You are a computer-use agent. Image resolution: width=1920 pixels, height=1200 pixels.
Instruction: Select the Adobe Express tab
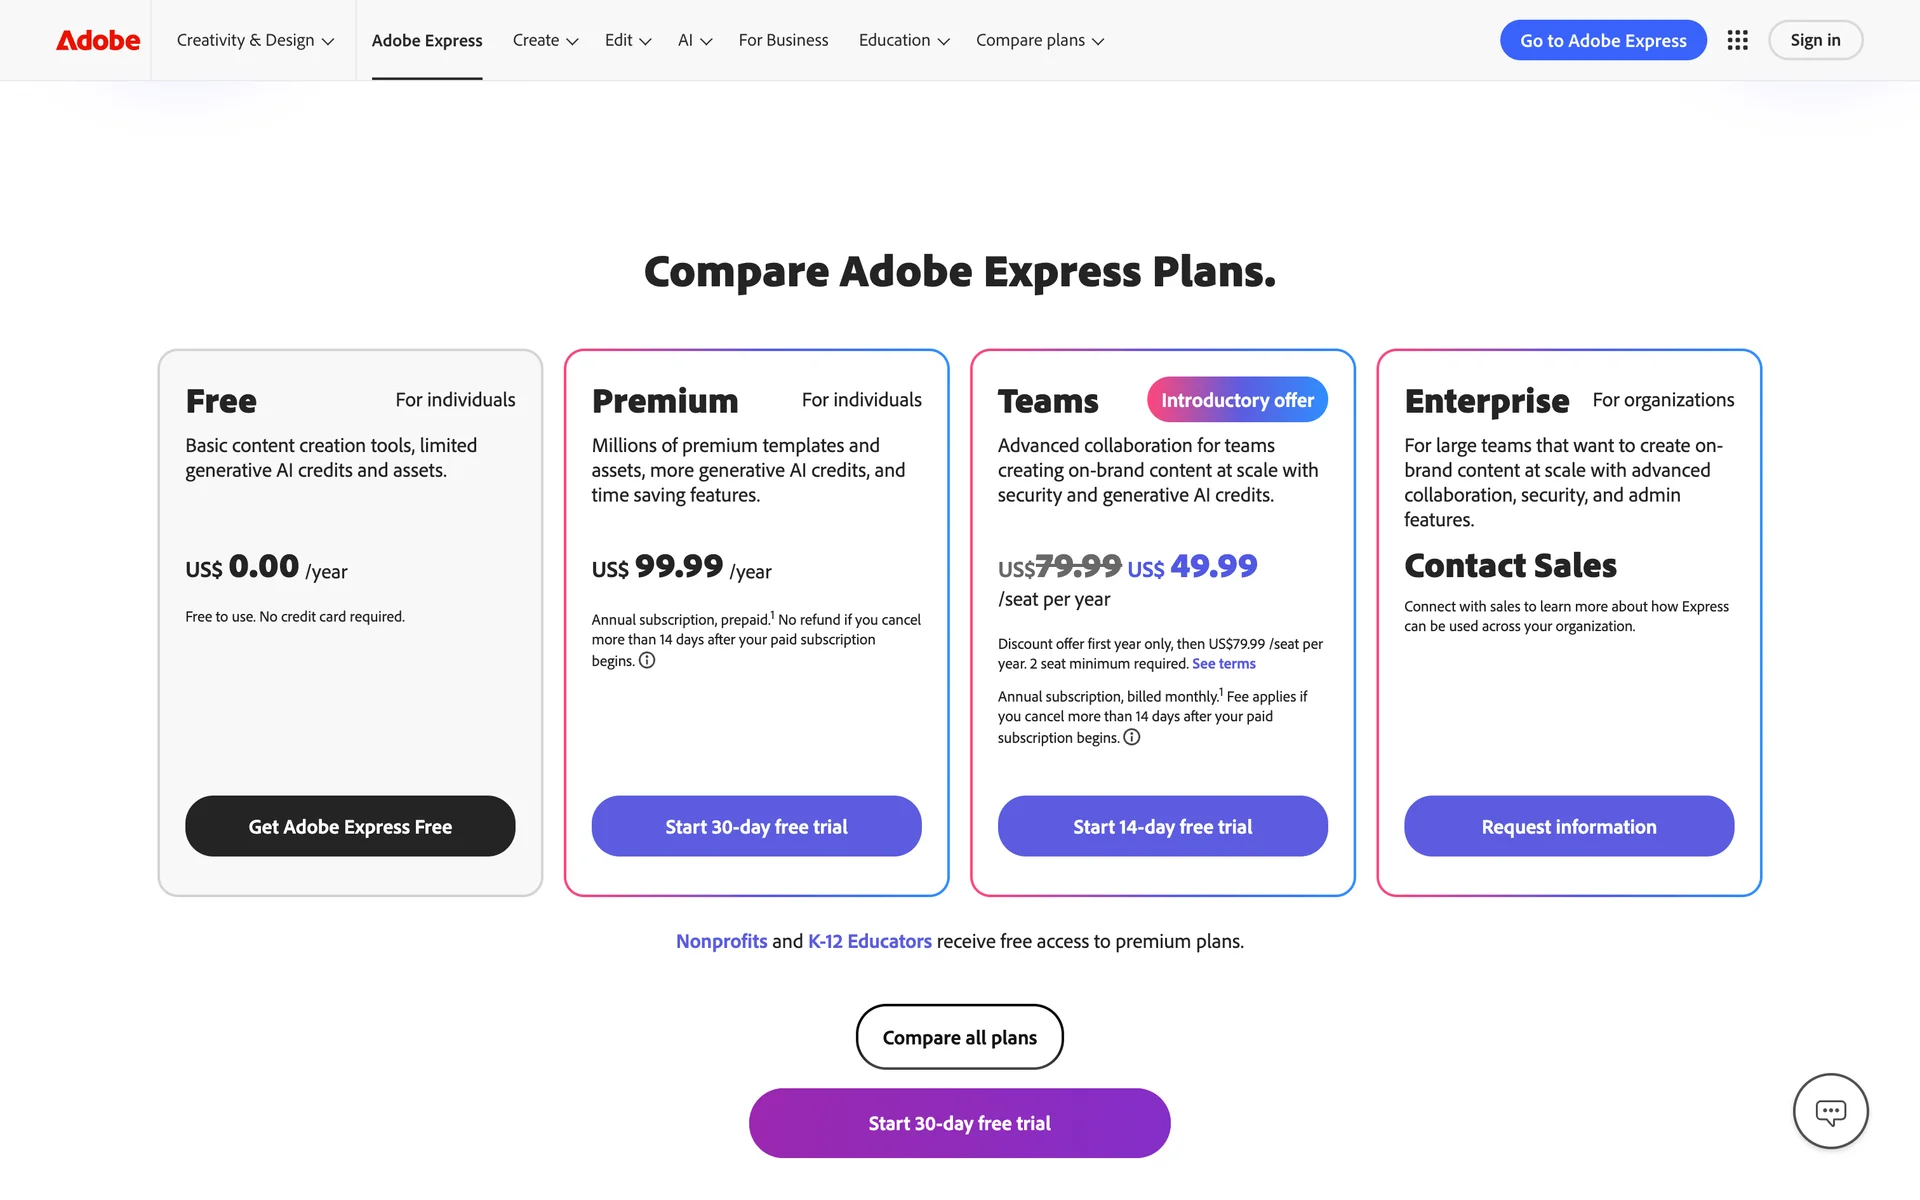point(427,40)
